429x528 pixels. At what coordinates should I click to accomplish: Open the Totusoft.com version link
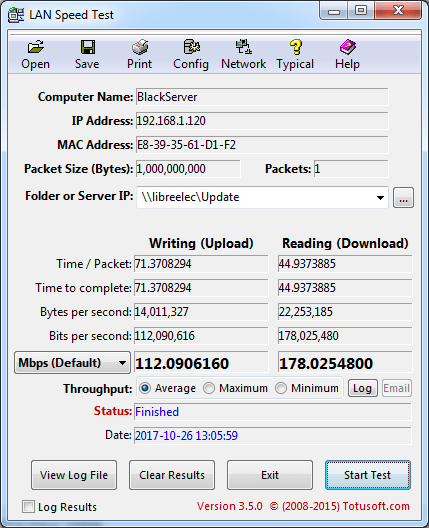point(303,506)
